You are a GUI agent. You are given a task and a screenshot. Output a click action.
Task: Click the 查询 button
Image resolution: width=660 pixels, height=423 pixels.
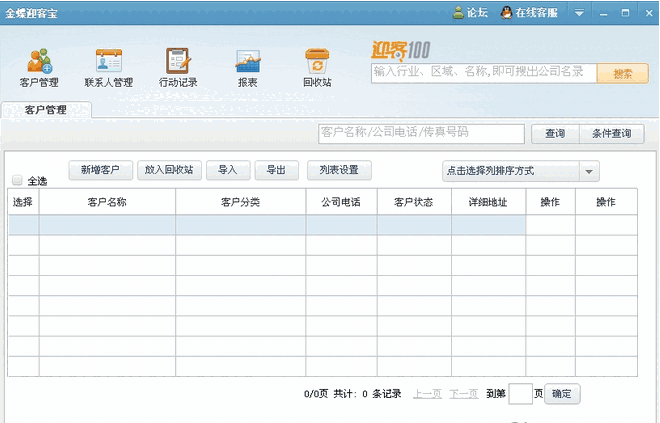pos(555,133)
